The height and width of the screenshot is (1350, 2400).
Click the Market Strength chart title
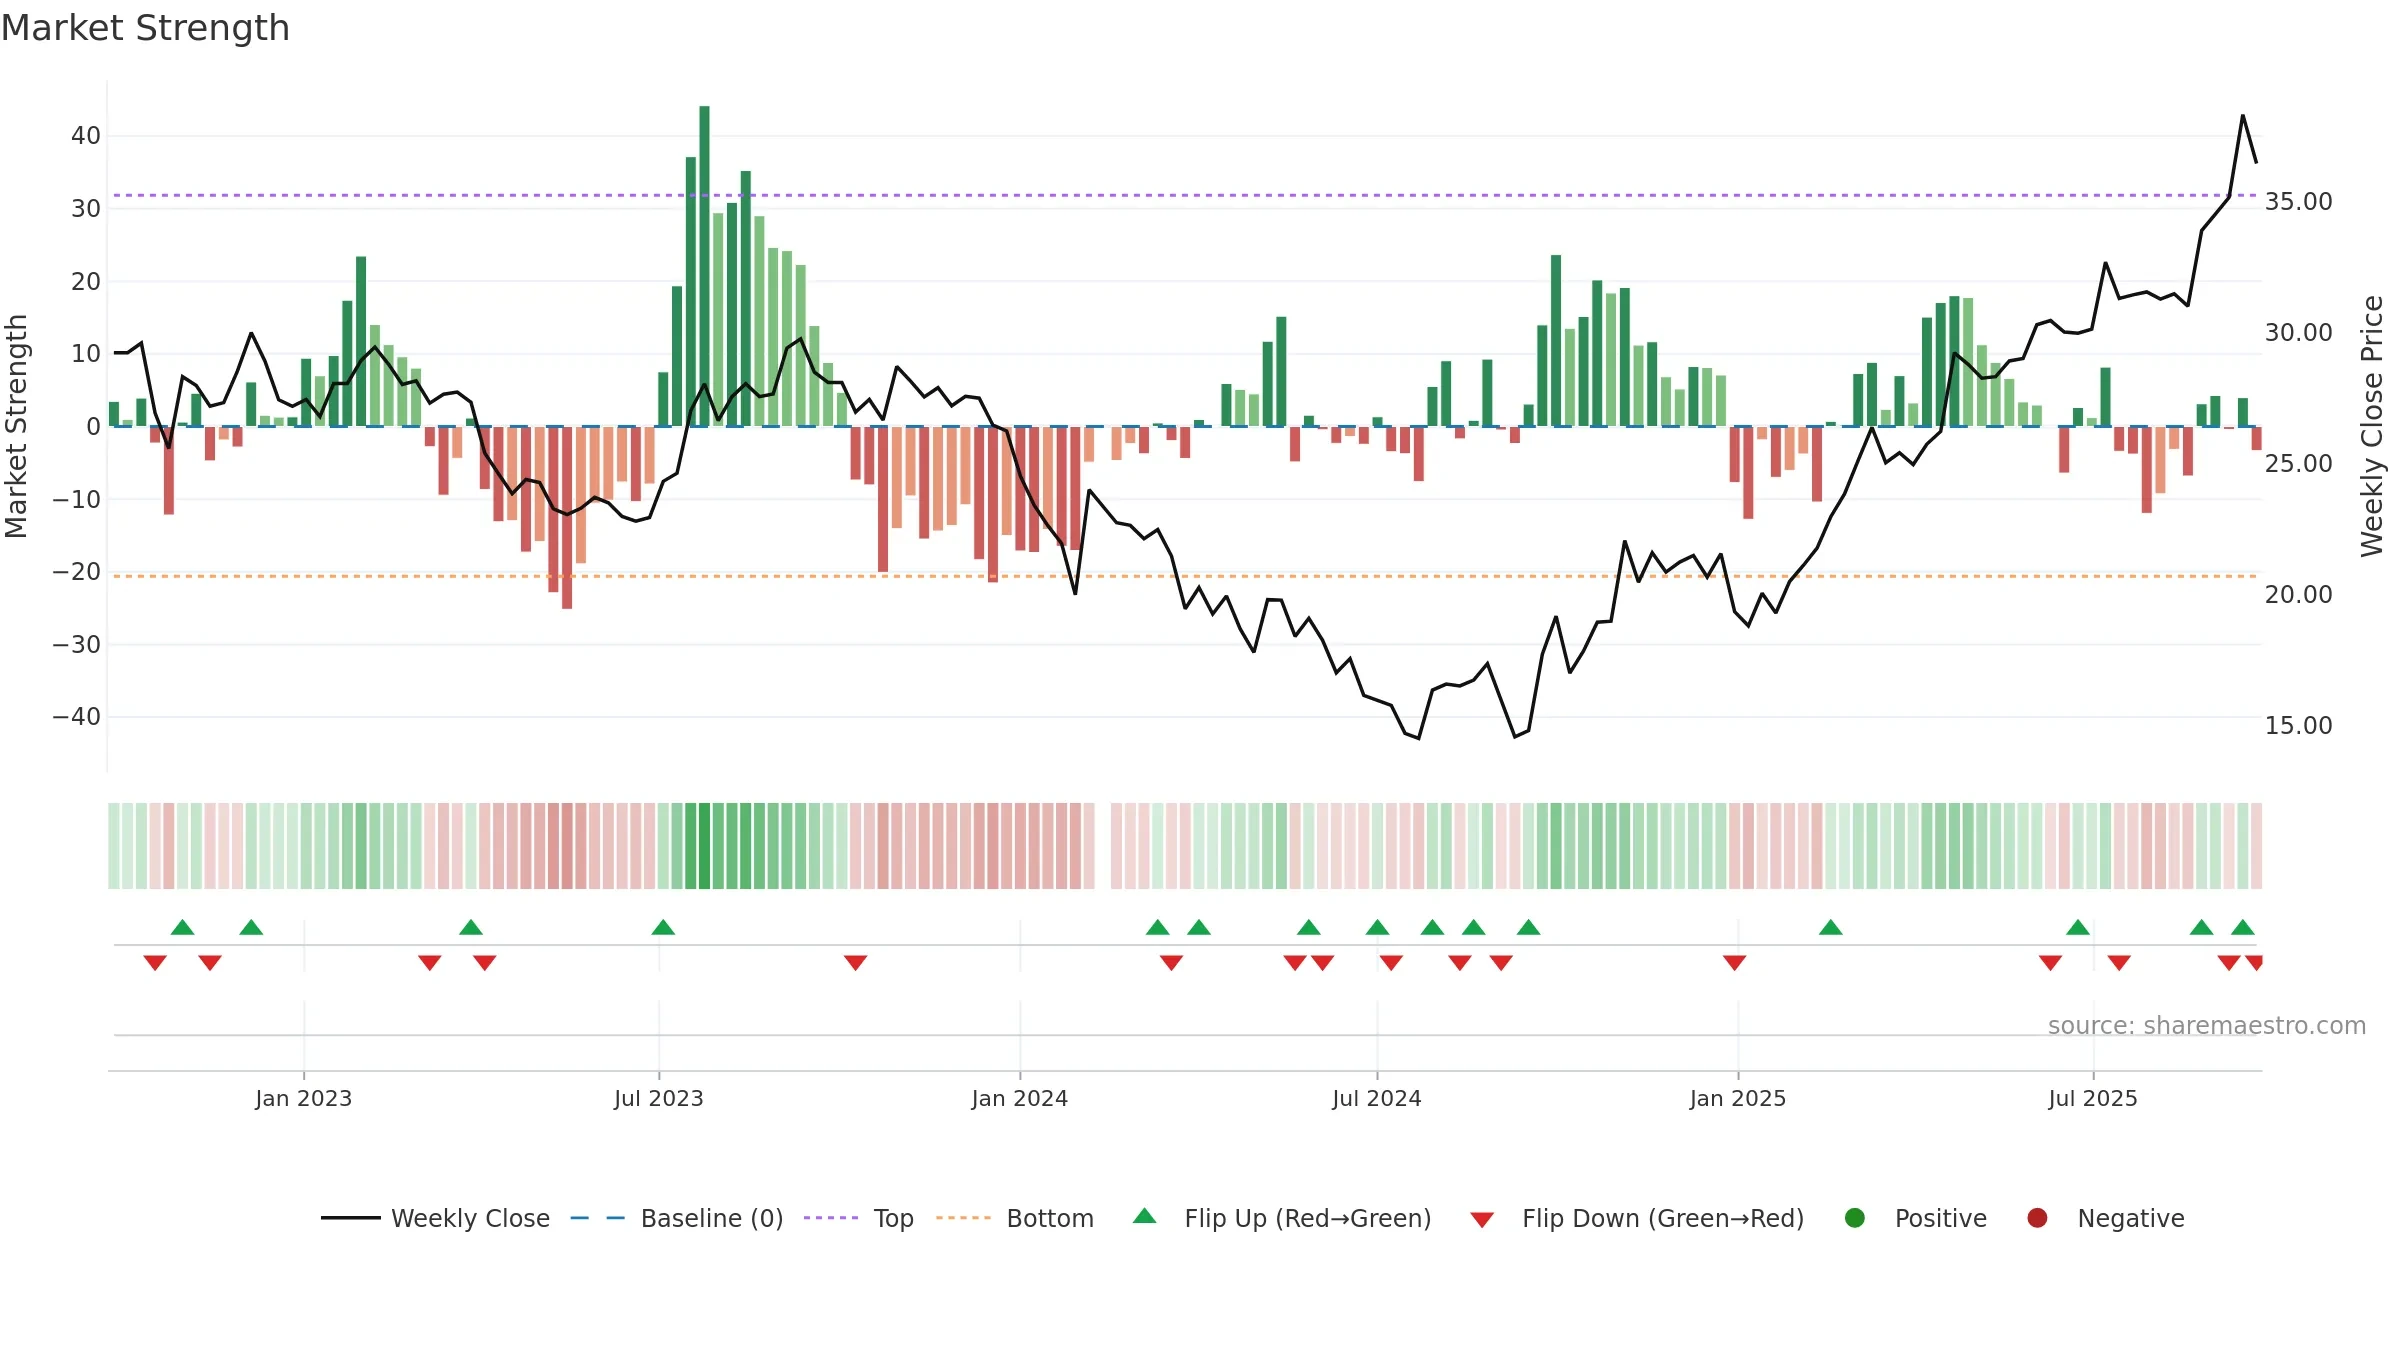(x=145, y=28)
